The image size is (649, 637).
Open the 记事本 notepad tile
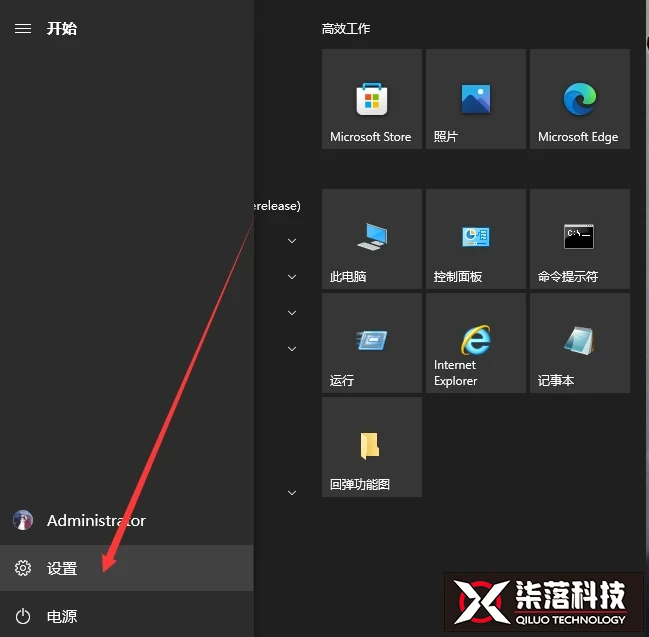(579, 343)
